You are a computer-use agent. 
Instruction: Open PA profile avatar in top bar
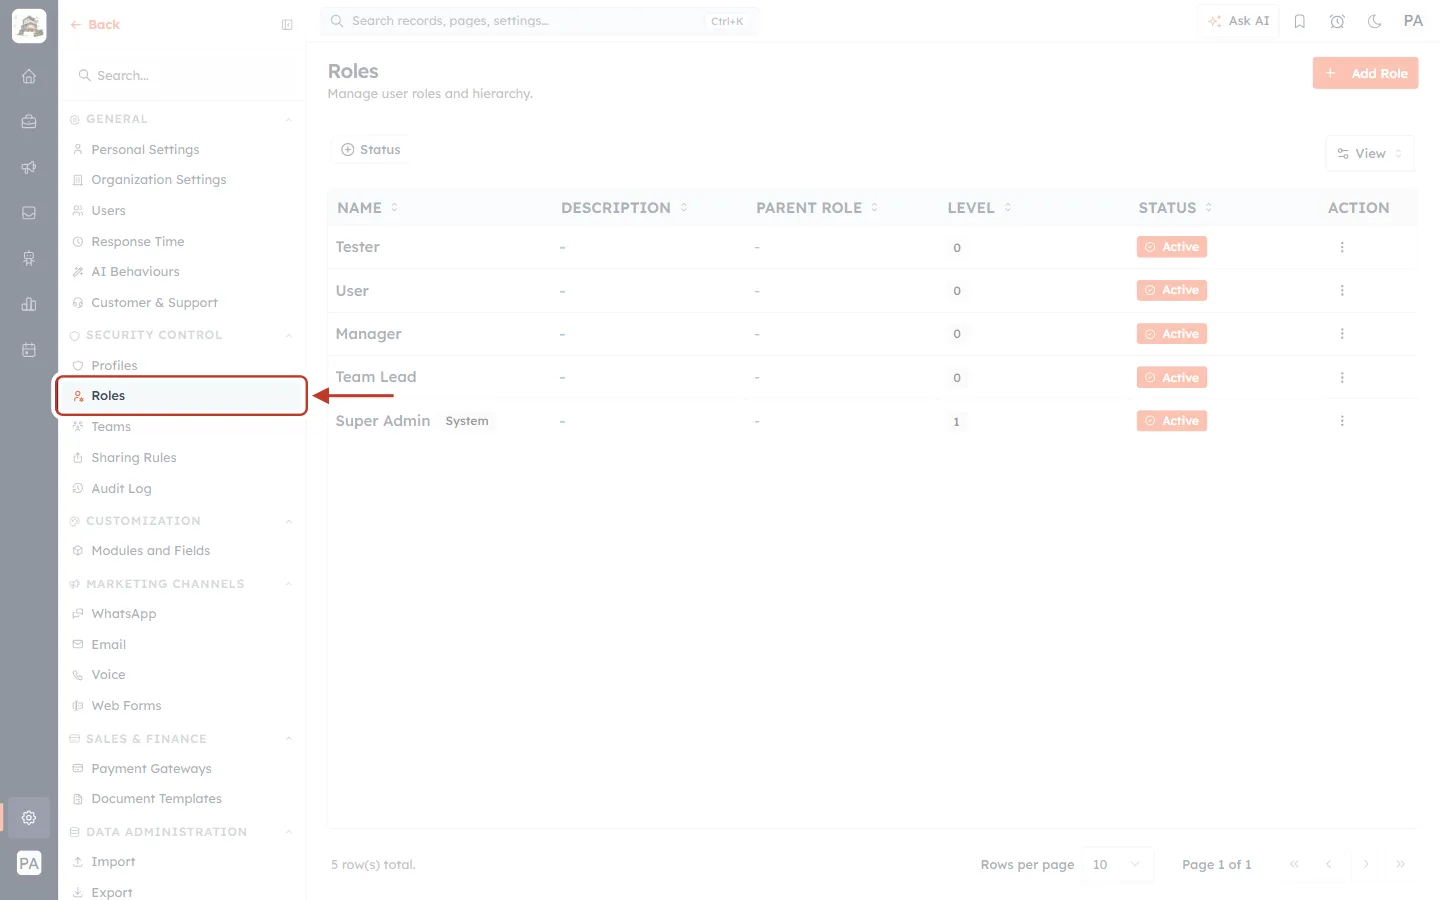(x=1413, y=21)
